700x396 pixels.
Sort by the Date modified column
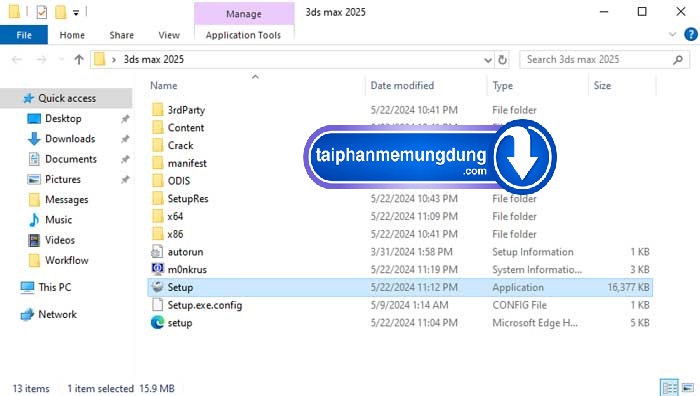(x=402, y=85)
